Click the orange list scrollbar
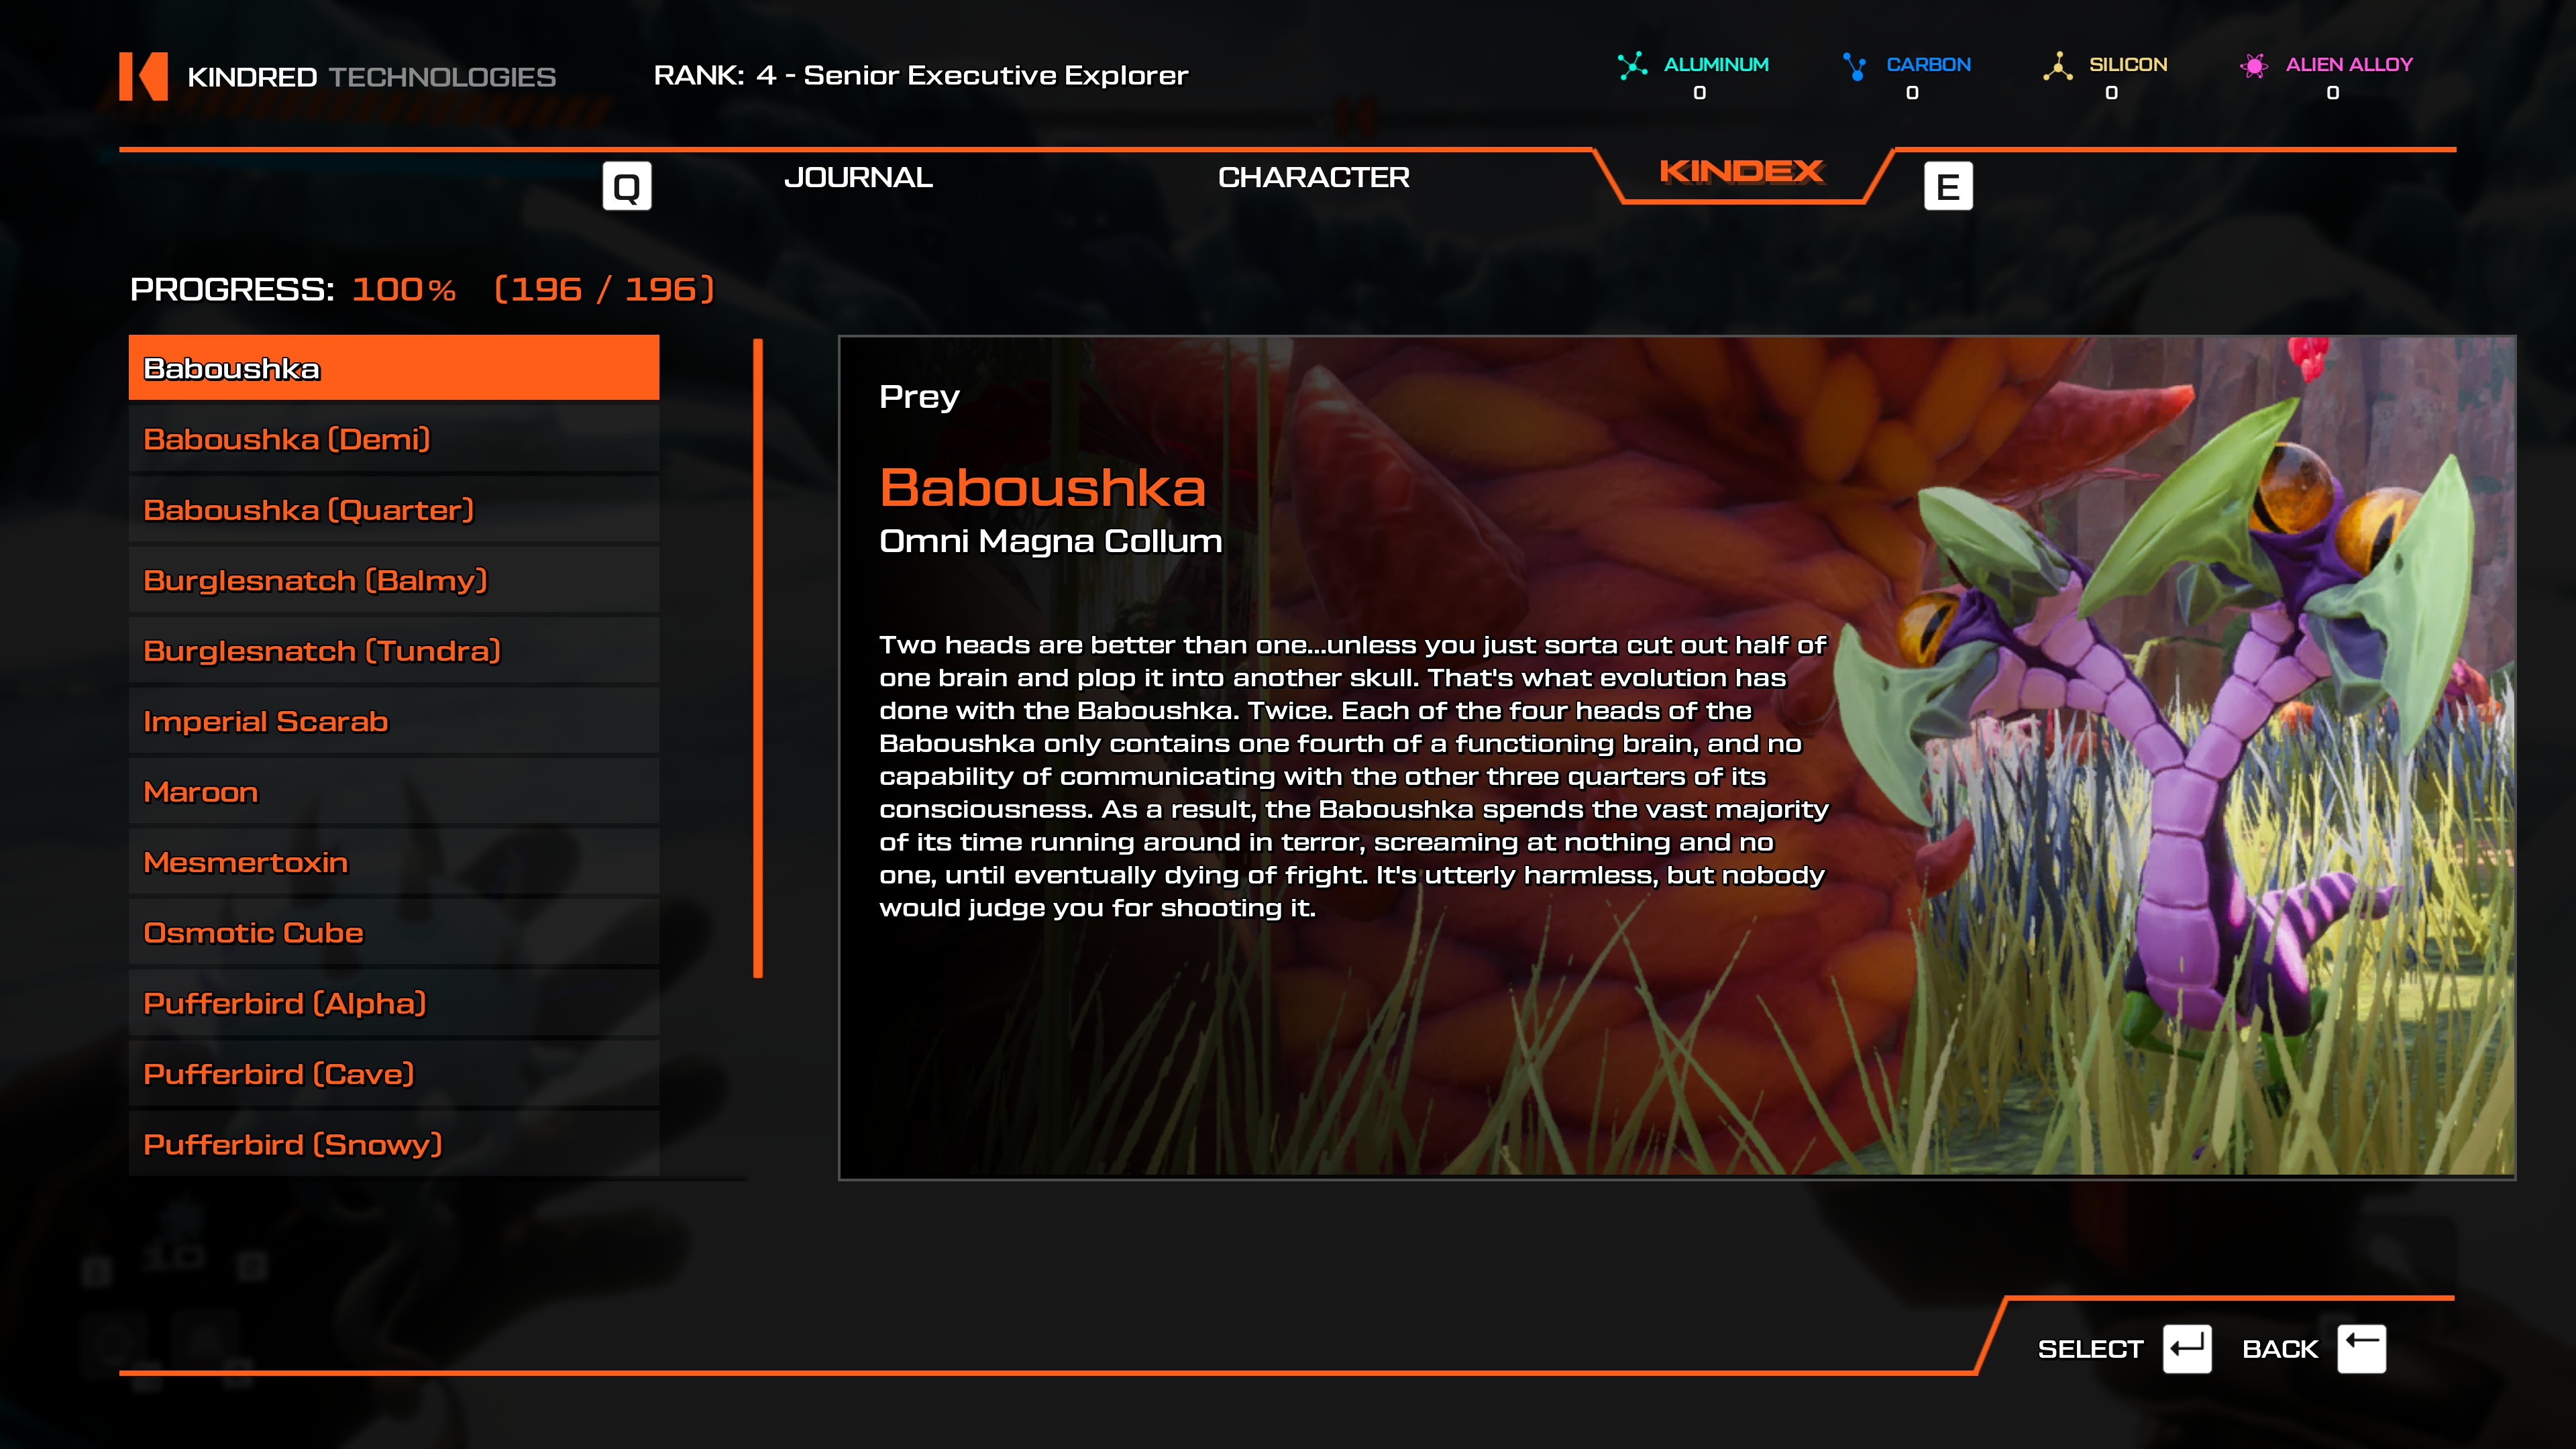 758,658
